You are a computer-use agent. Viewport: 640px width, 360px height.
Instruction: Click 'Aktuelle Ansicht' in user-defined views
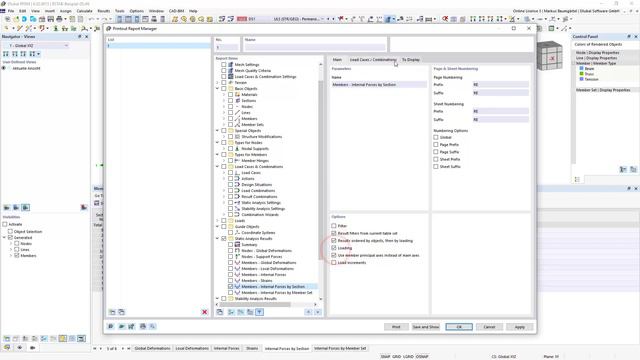pyautogui.click(x=26, y=68)
